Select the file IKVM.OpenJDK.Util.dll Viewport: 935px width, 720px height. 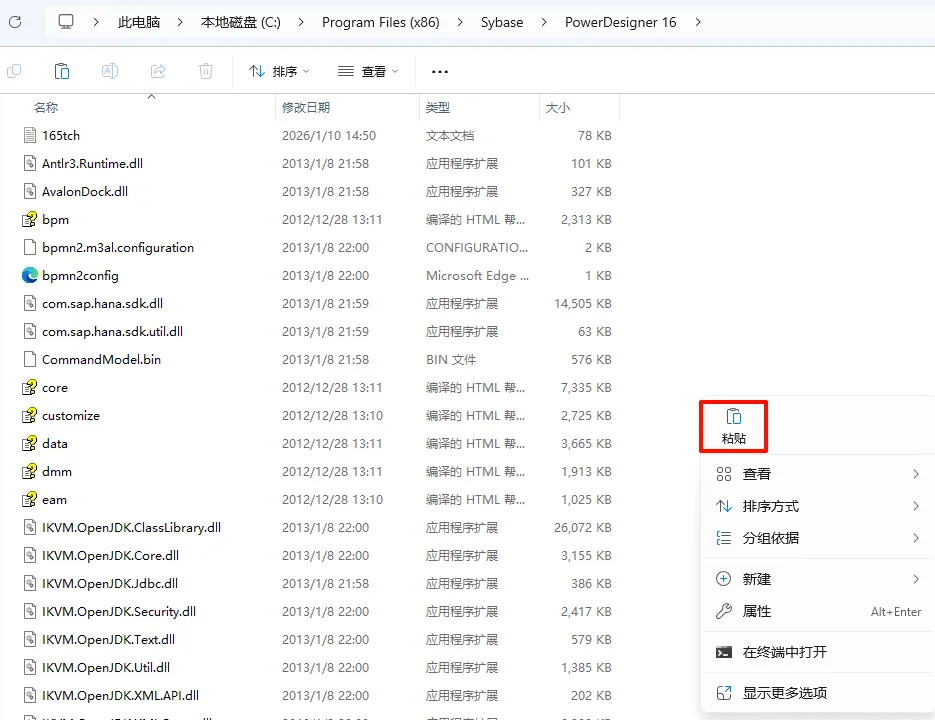click(106, 668)
